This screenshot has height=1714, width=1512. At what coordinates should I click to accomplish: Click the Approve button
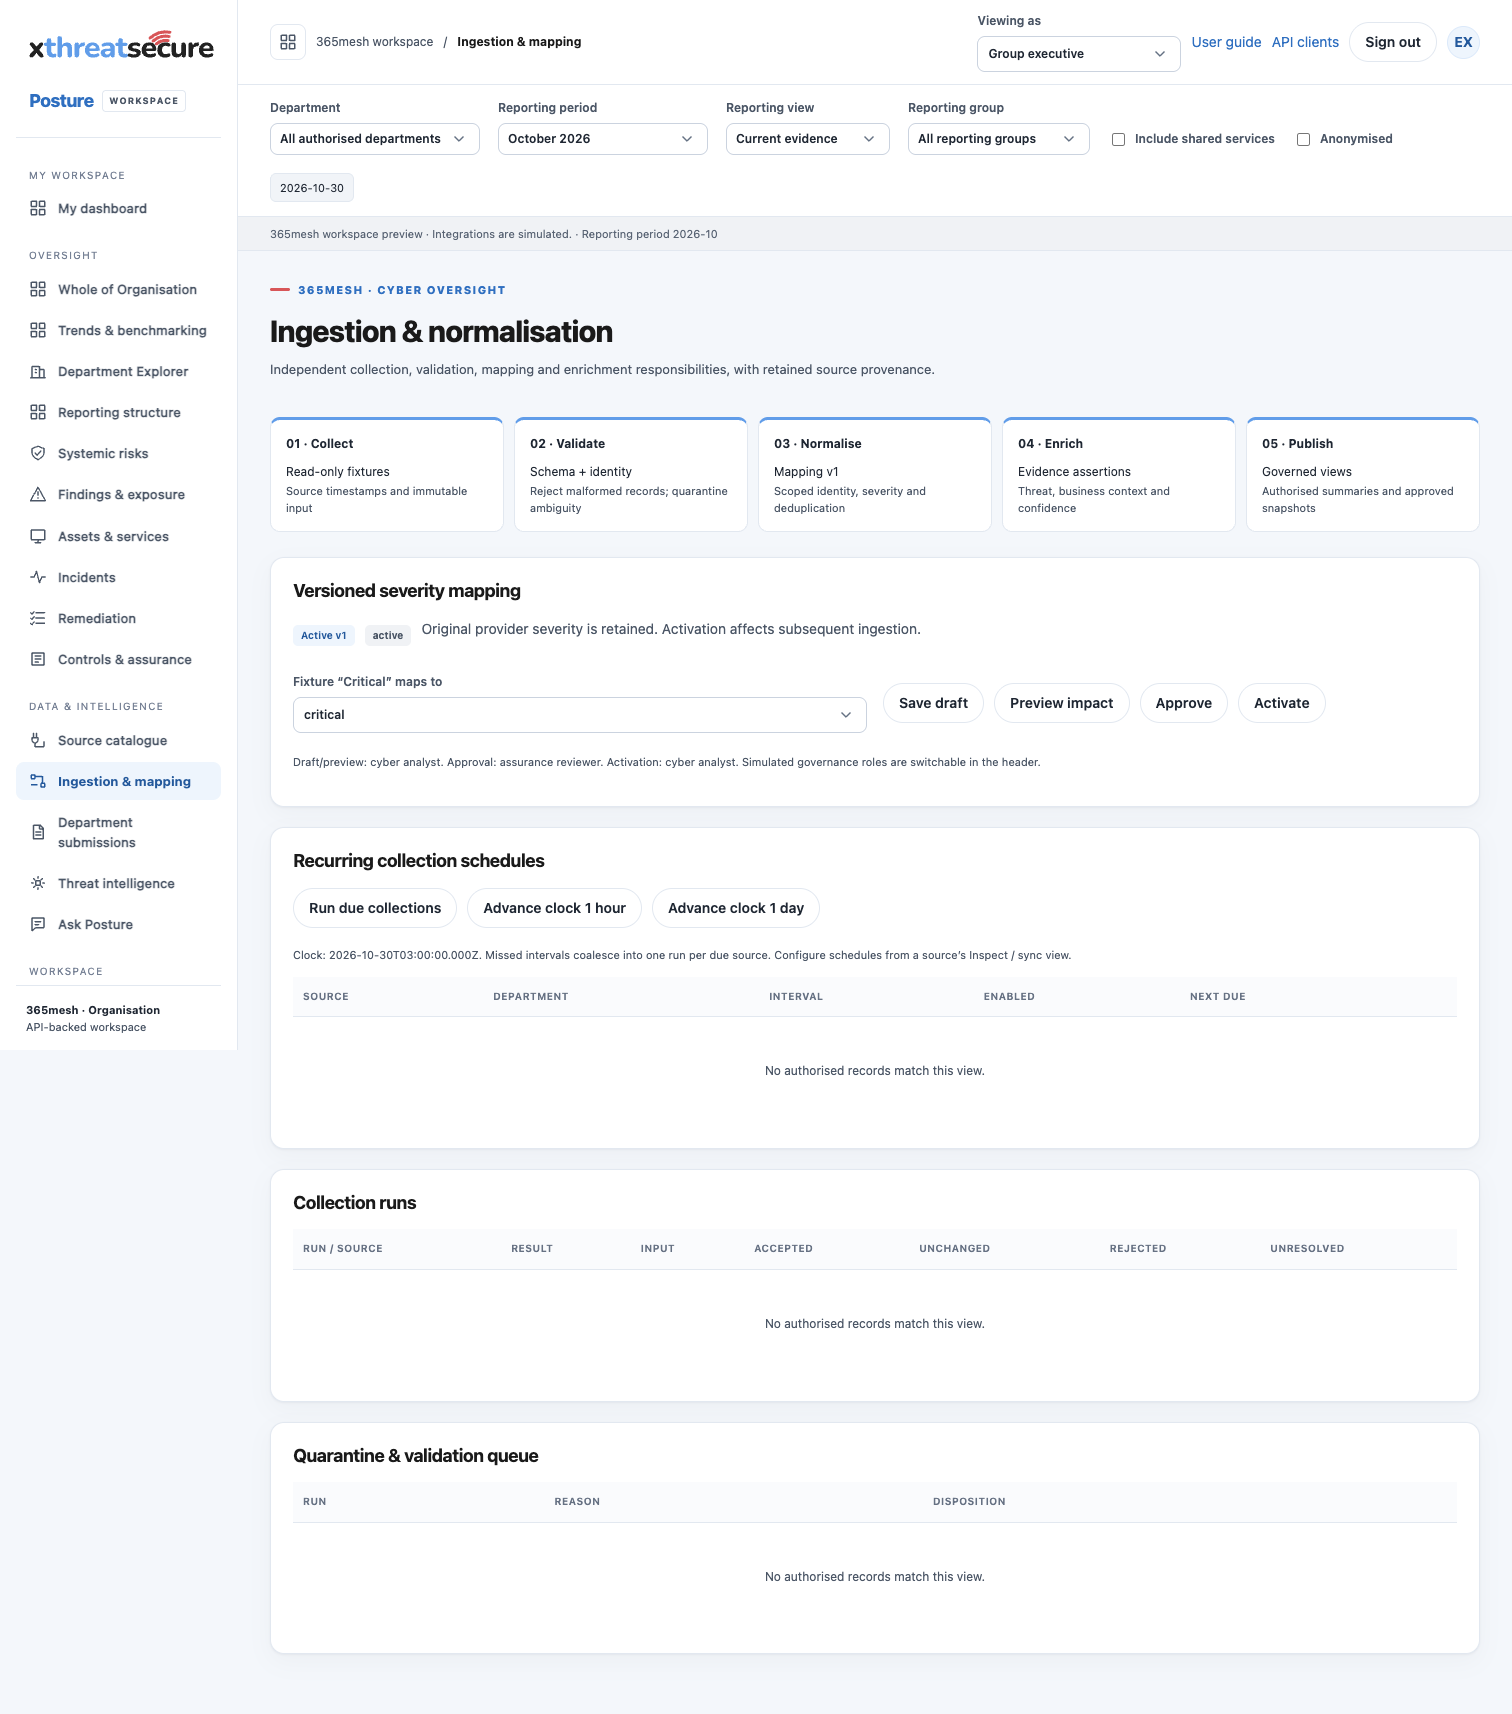(1184, 703)
